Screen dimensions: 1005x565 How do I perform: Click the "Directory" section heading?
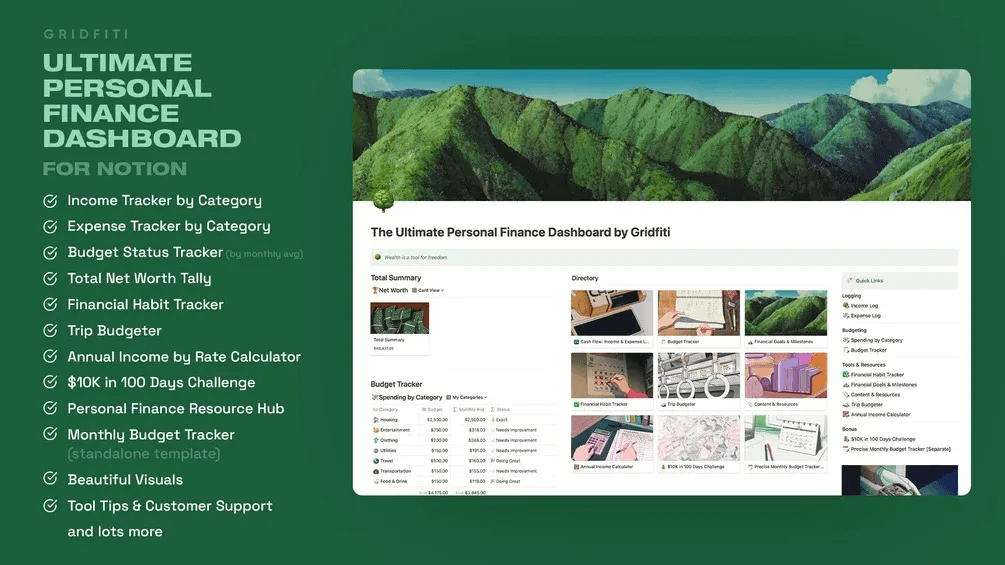pos(585,278)
